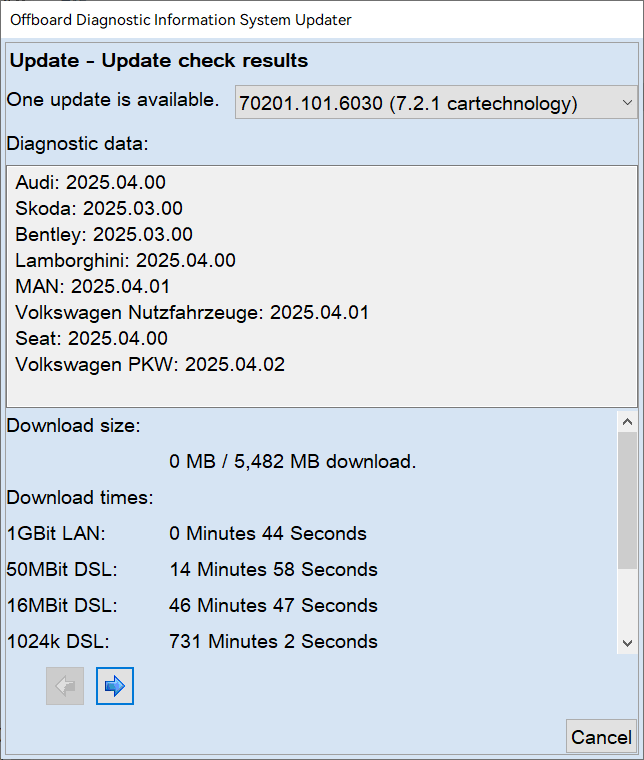
Task: Select the Skoda: 2025.03.00 line
Action: [99, 209]
